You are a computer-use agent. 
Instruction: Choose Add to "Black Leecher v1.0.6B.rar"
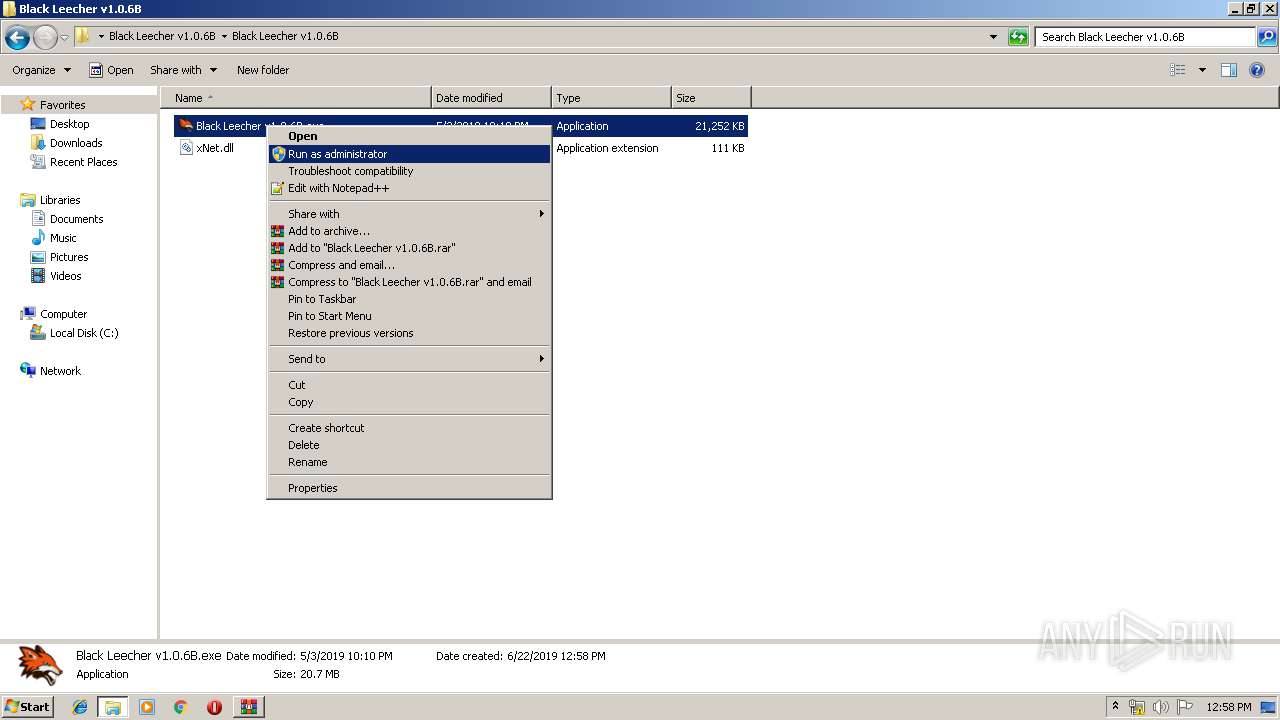click(409, 248)
